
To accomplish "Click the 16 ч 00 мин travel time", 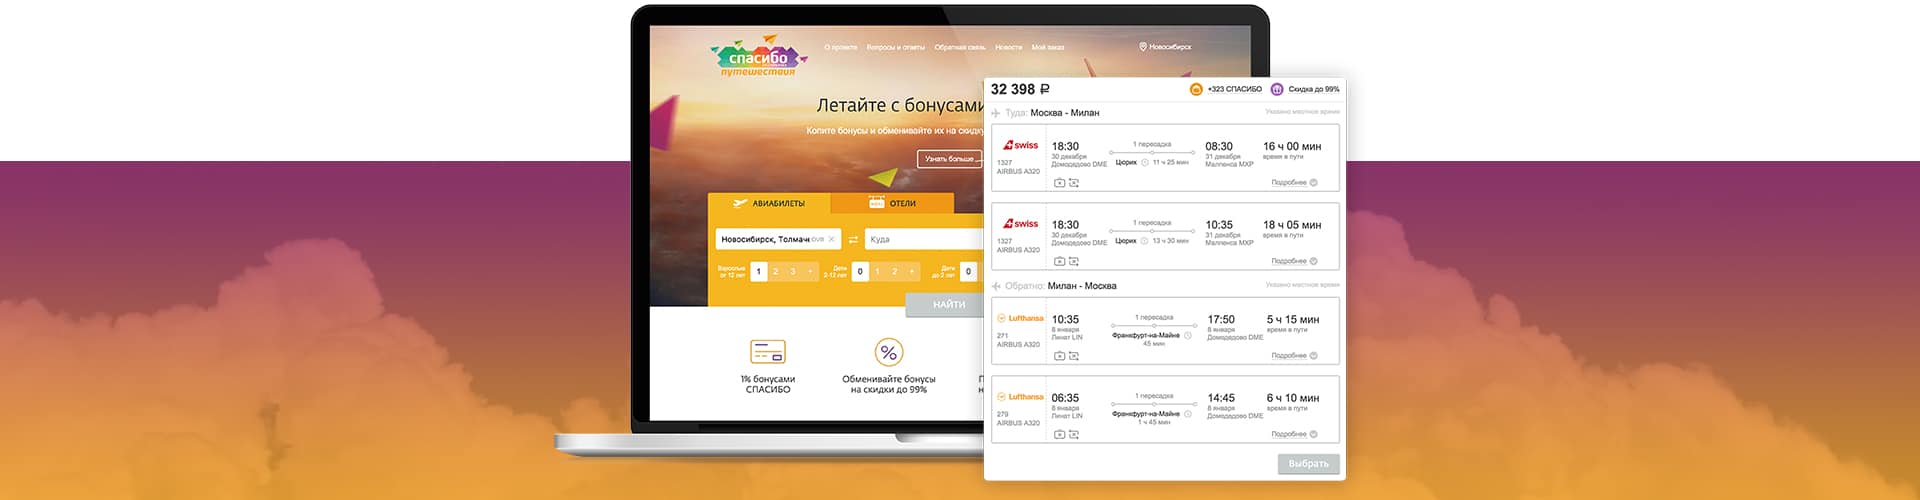I will click(x=1291, y=146).
